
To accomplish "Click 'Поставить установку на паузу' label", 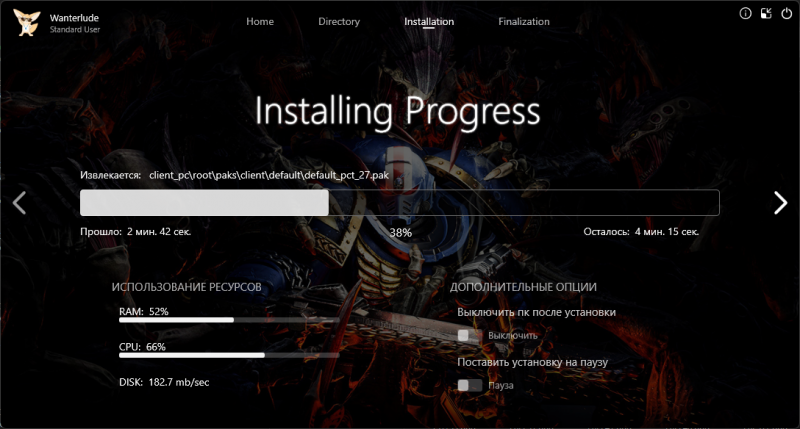I will (532, 362).
